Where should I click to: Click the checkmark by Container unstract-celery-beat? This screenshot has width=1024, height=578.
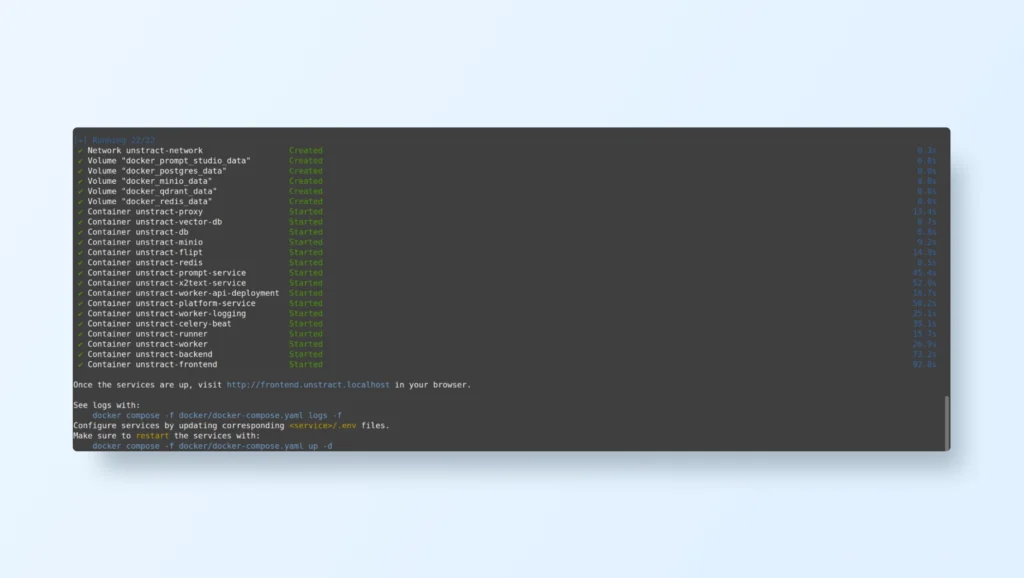[x=80, y=324]
